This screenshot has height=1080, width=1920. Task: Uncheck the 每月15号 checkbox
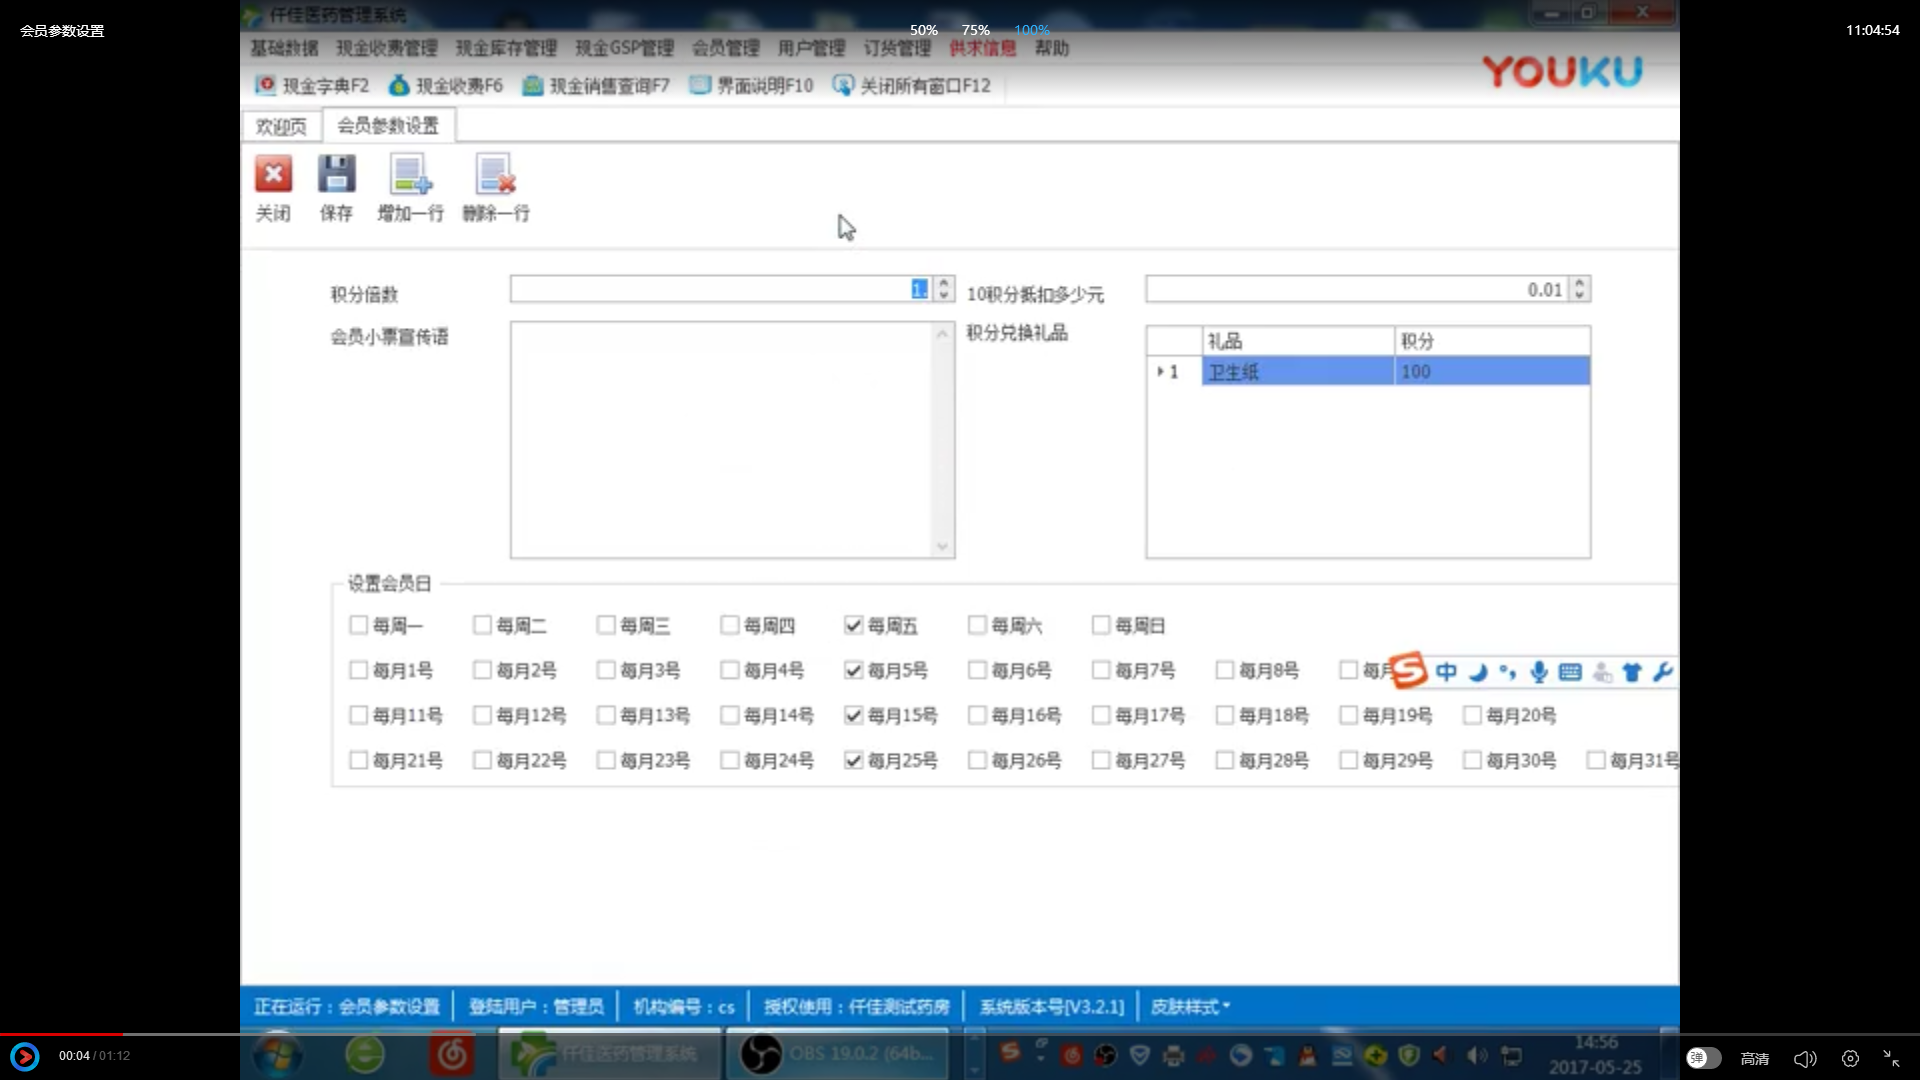tap(853, 715)
